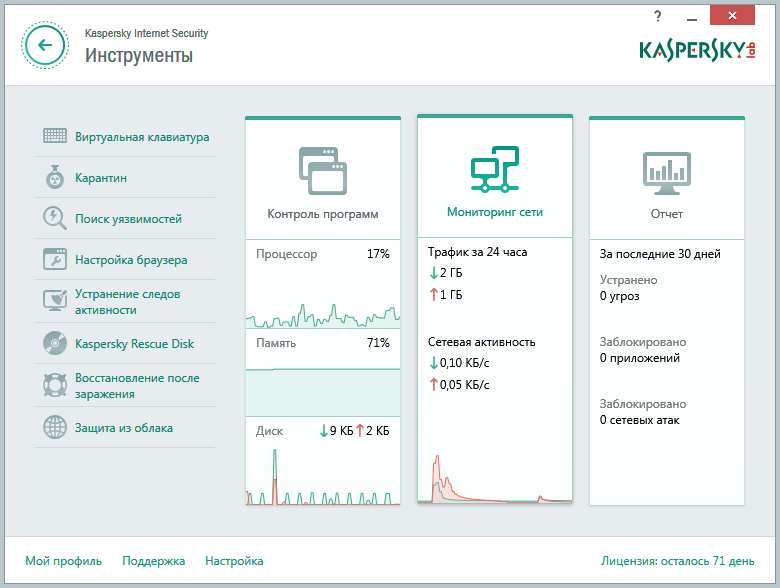780x588 pixels.
Task: Open Восстановление после заражения
Action: point(137,386)
